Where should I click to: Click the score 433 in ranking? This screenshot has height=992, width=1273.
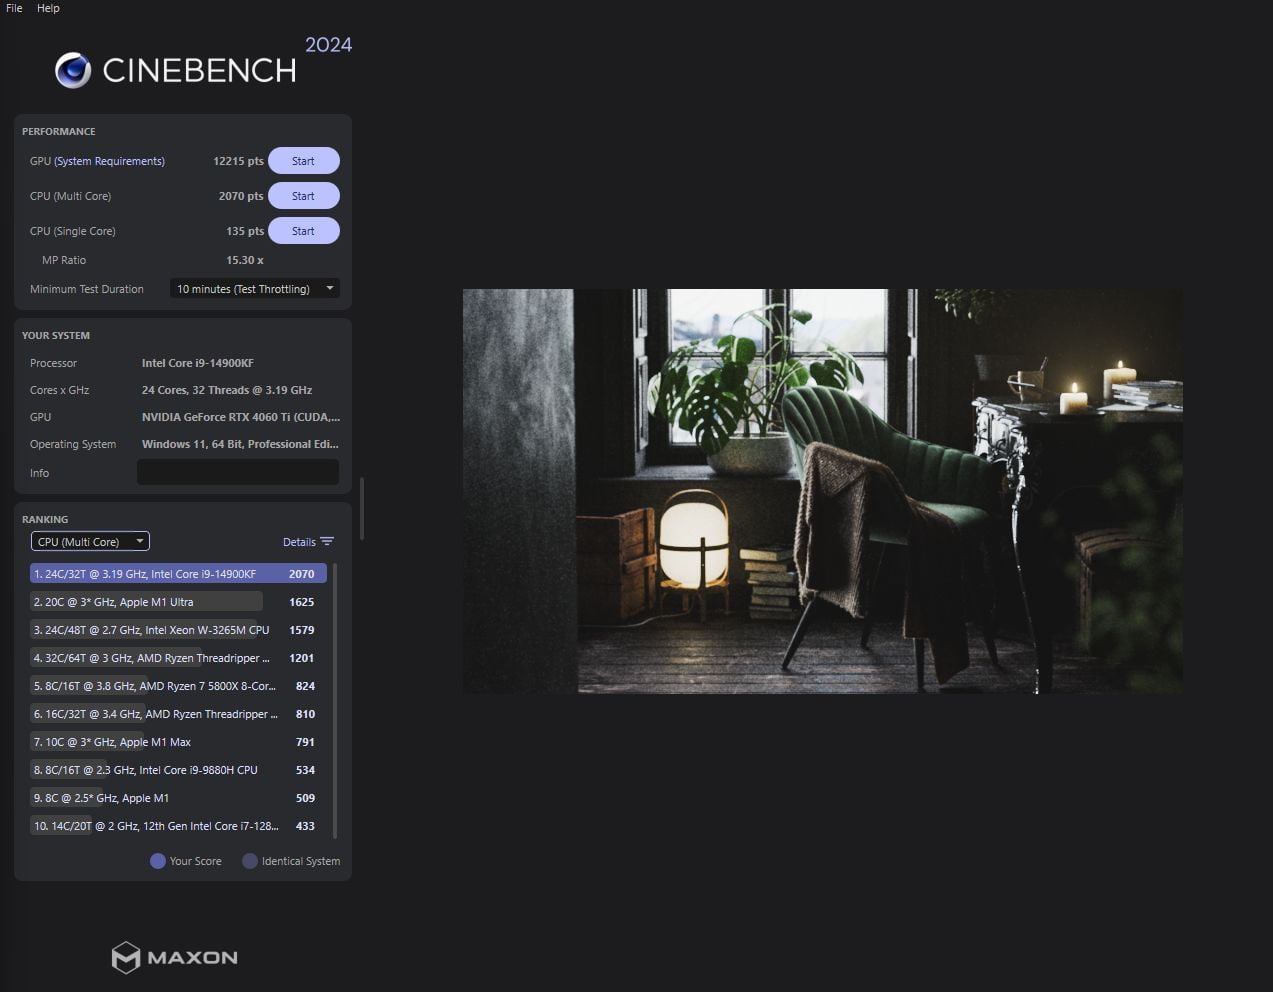[305, 826]
